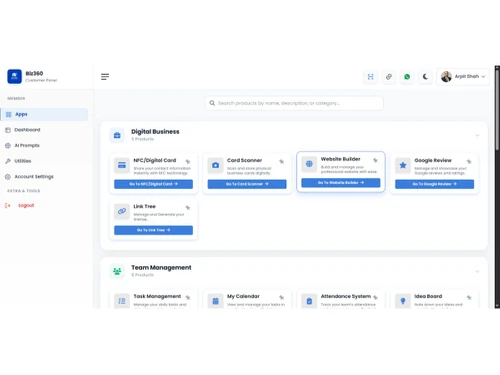This screenshot has width=500, height=375.
Task: Click the Attendance System clipboard icon
Action: (x=309, y=301)
